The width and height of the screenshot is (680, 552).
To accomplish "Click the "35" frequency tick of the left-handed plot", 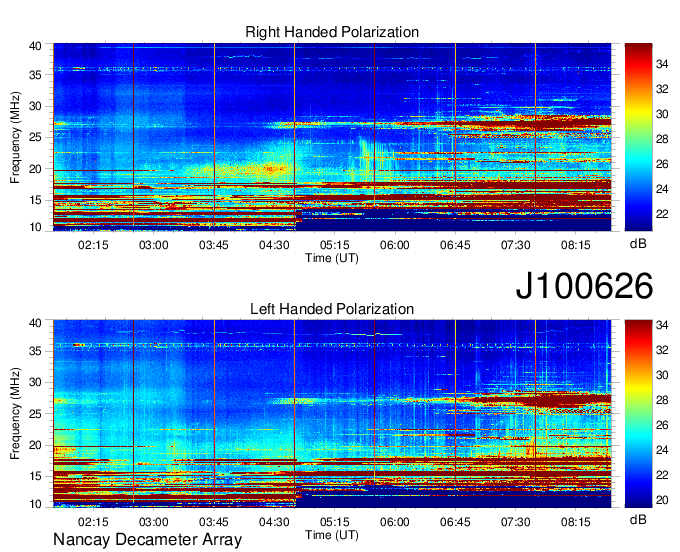I will tap(35, 351).
